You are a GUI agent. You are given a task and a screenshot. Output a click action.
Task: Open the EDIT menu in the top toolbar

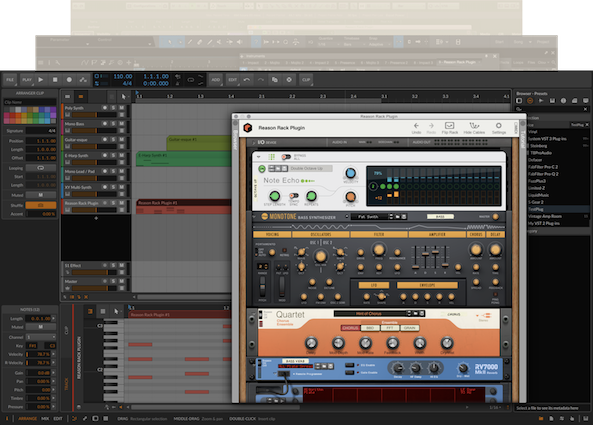(233, 80)
